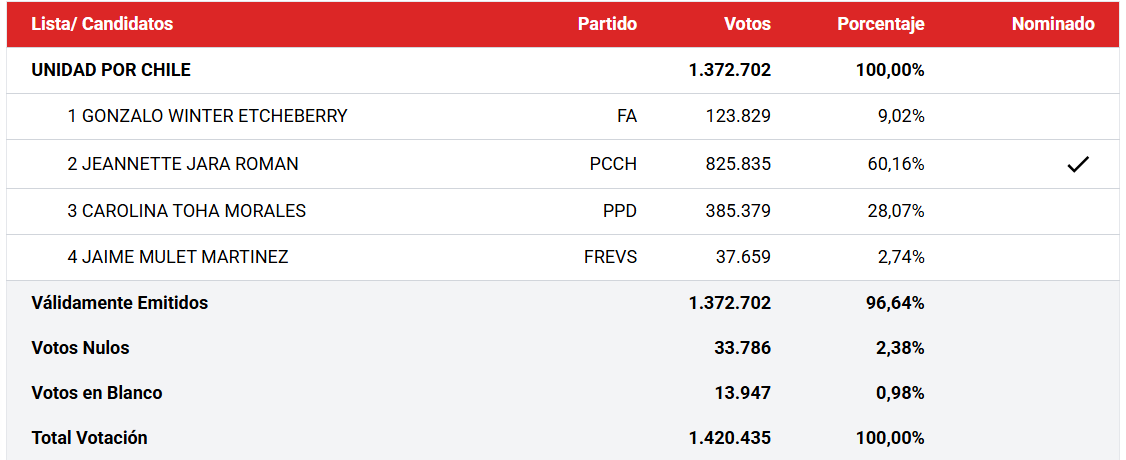
Task: Click the PCCH party label
Action: tap(613, 164)
